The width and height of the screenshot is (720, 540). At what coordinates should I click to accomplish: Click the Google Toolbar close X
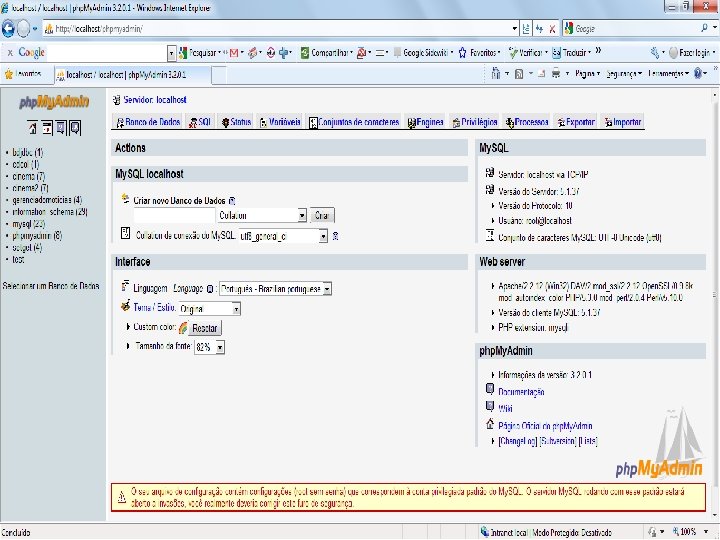[x=10, y=53]
